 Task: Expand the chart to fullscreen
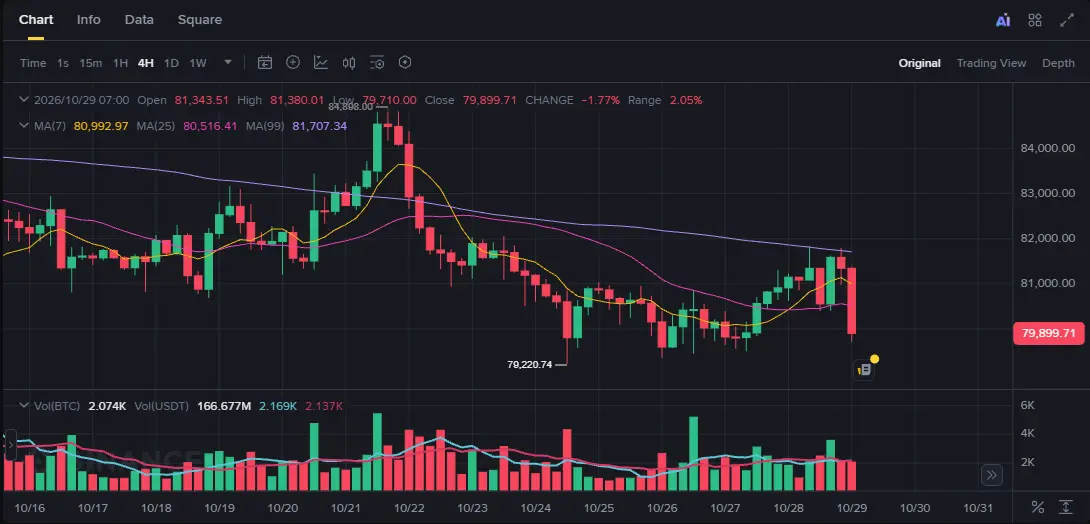(1066, 20)
